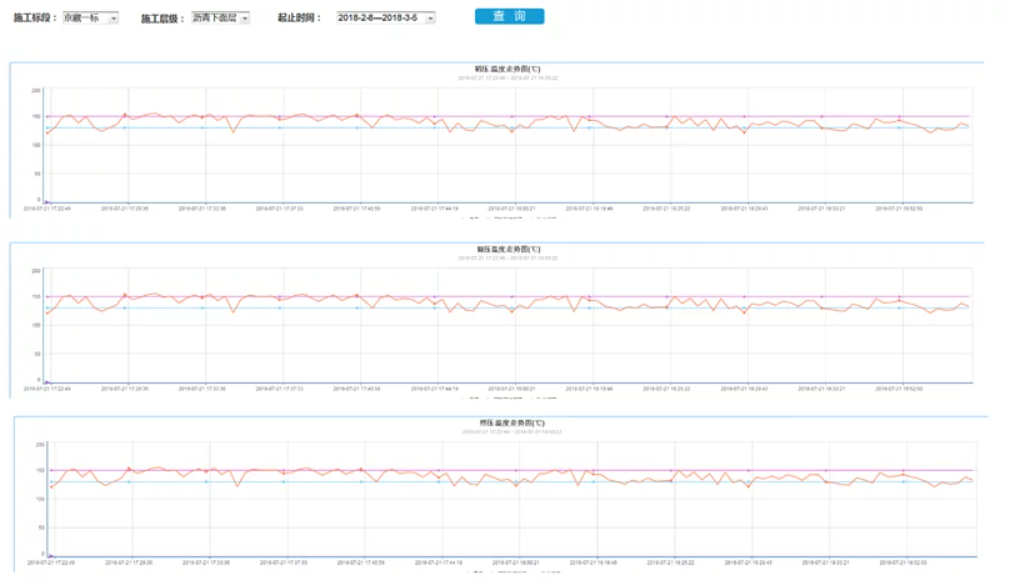The width and height of the screenshot is (1022, 584).
Task: Click the 100 y-axis value in middle chart
Action: [36, 325]
